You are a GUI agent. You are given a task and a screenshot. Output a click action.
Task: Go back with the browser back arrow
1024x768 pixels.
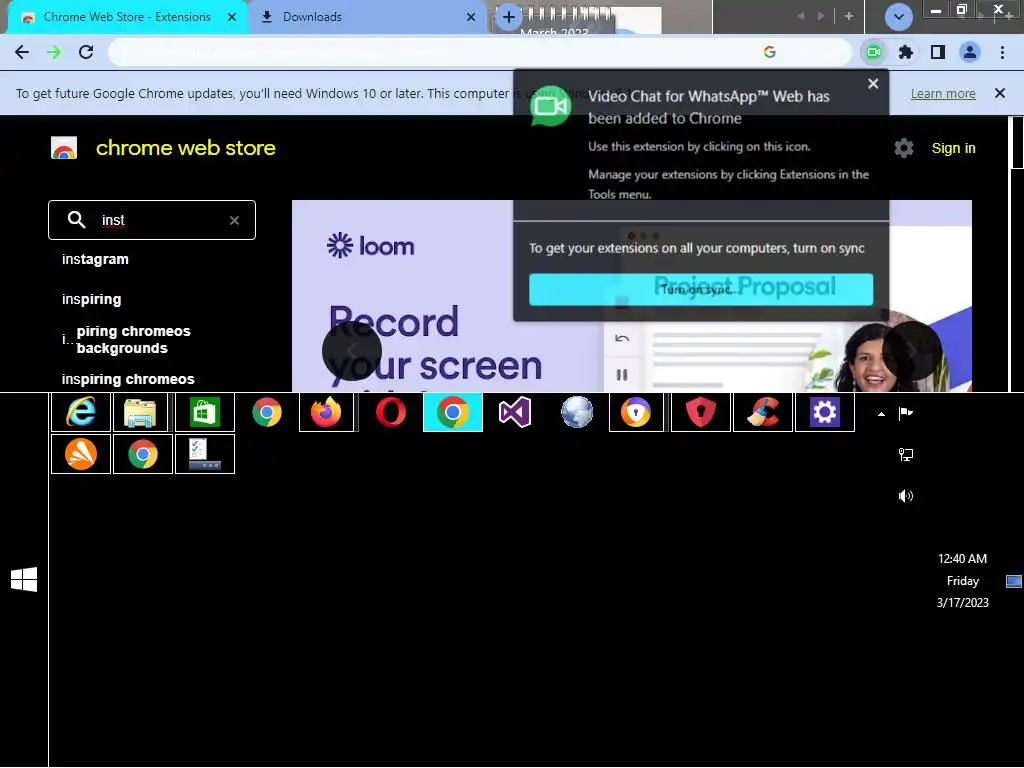point(22,52)
